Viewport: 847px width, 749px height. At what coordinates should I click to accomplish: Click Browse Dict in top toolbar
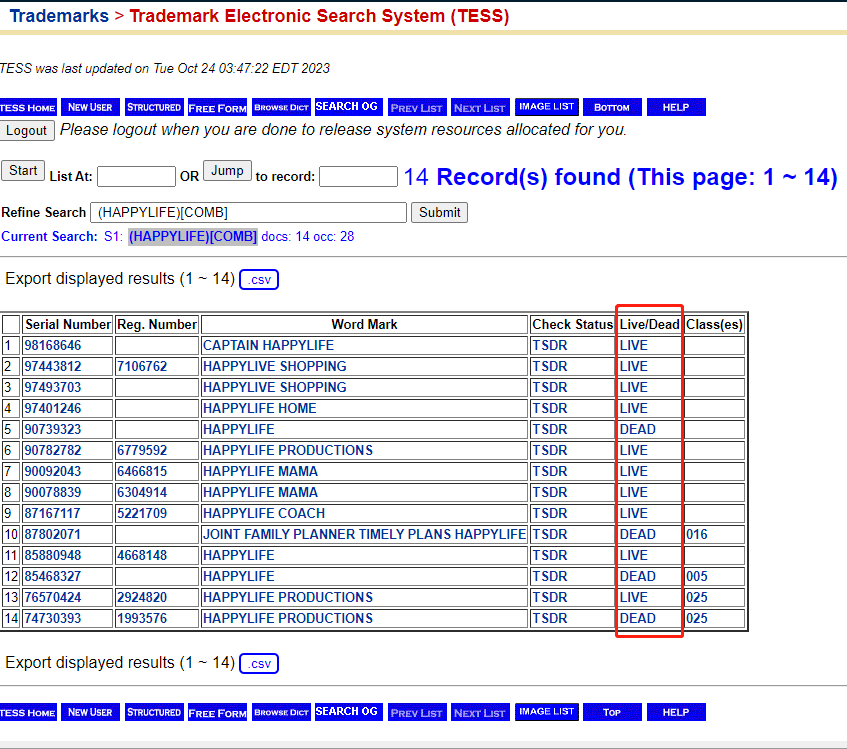tap(281, 107)
